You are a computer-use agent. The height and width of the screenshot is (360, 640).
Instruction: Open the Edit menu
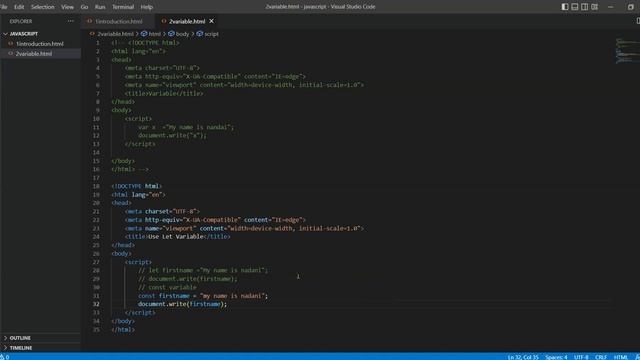pyautogui.click(x=19, y=7)
